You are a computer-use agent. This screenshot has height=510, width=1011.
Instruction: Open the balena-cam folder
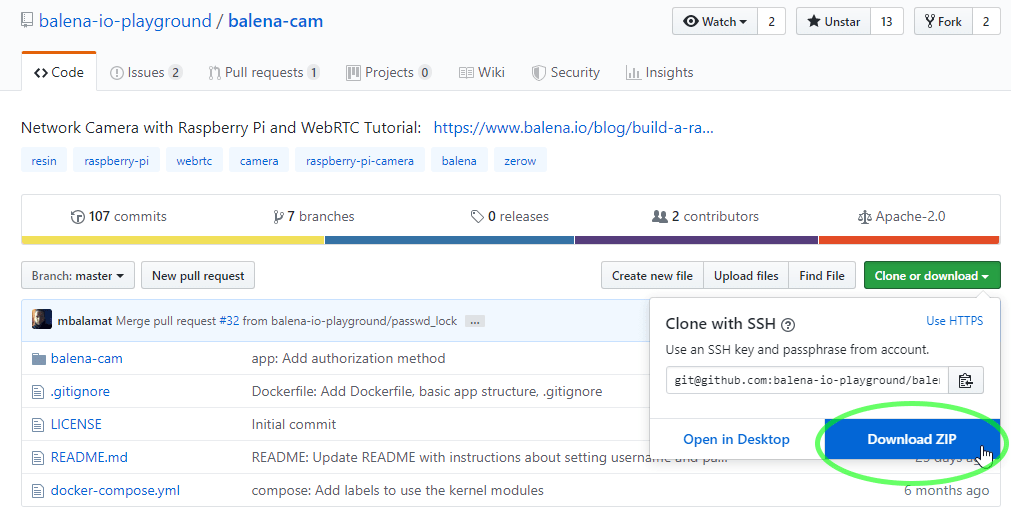point(86,358)
